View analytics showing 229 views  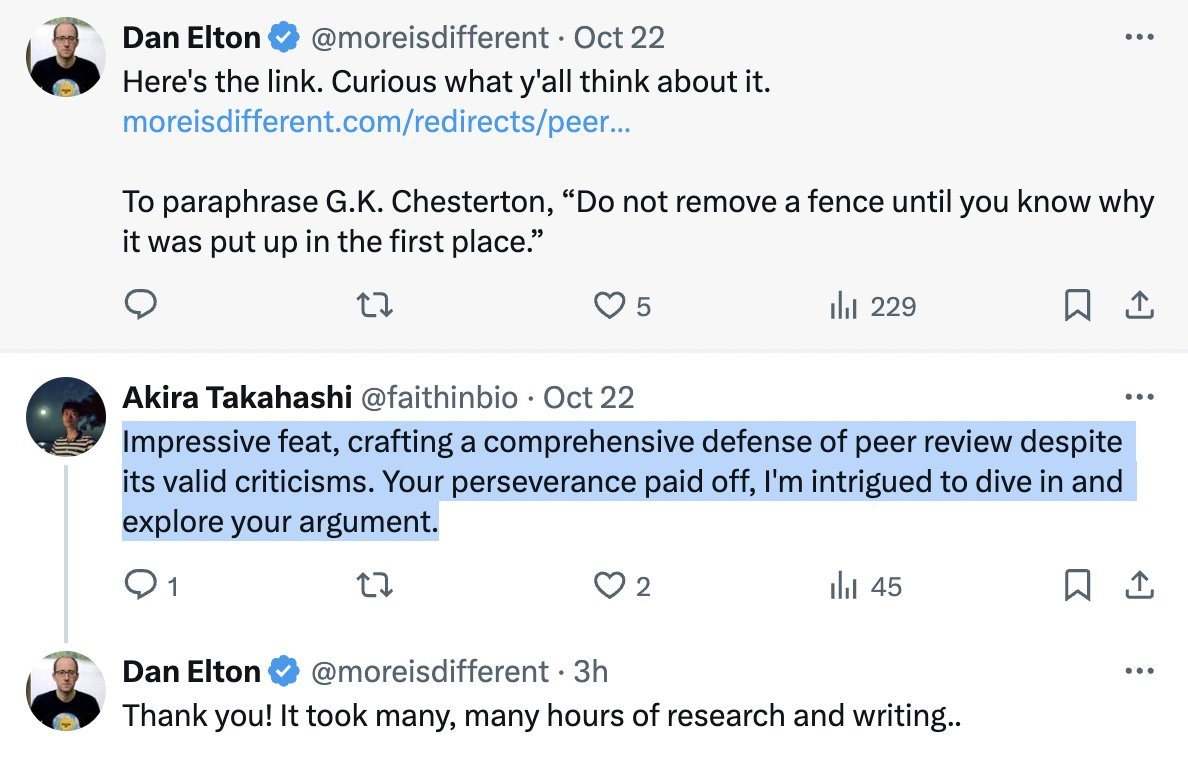873,306
